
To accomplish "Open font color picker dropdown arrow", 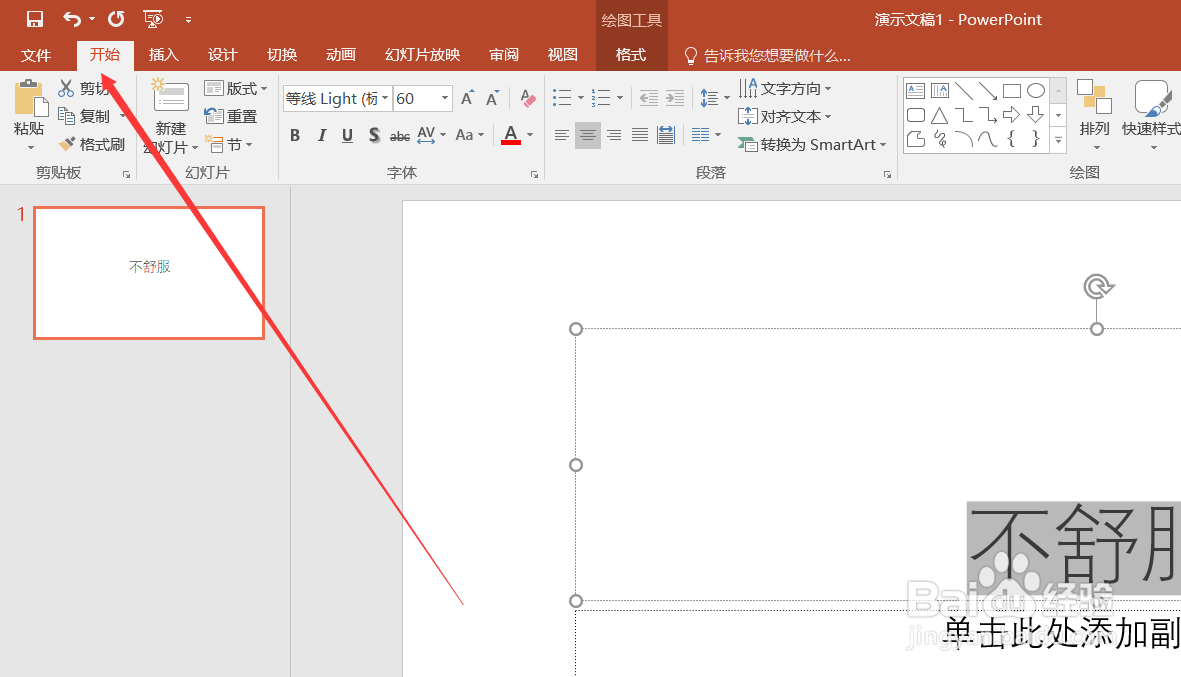I will coord(530,135).
